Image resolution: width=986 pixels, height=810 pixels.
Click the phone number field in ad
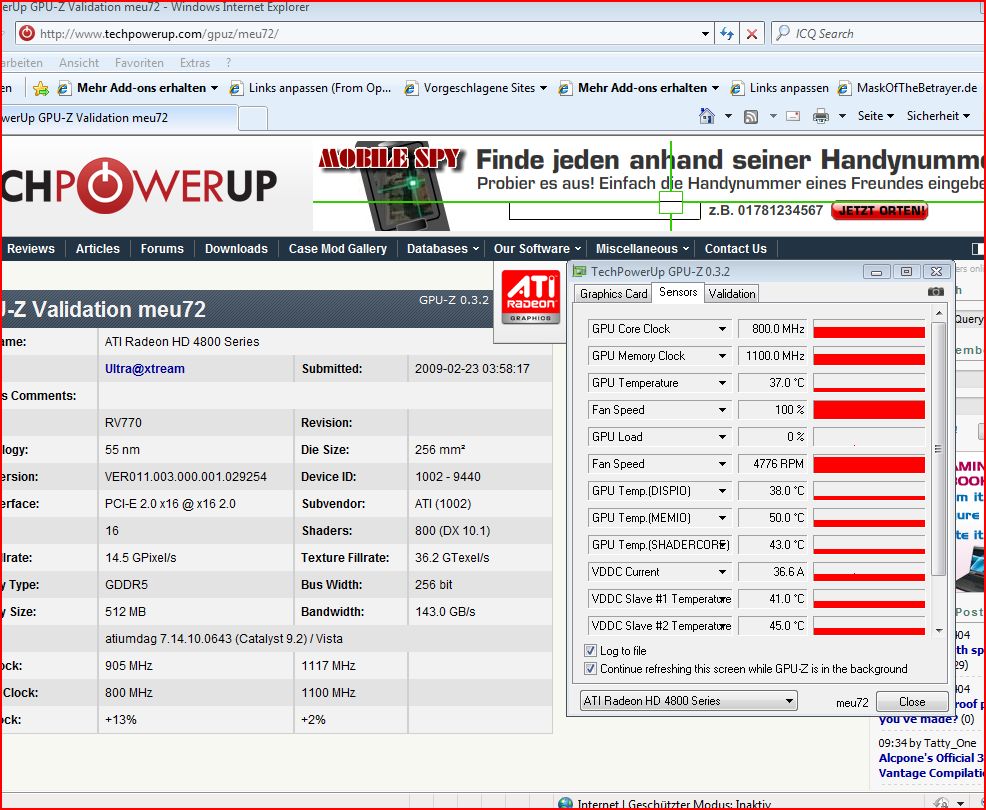(x=604, y=211)
